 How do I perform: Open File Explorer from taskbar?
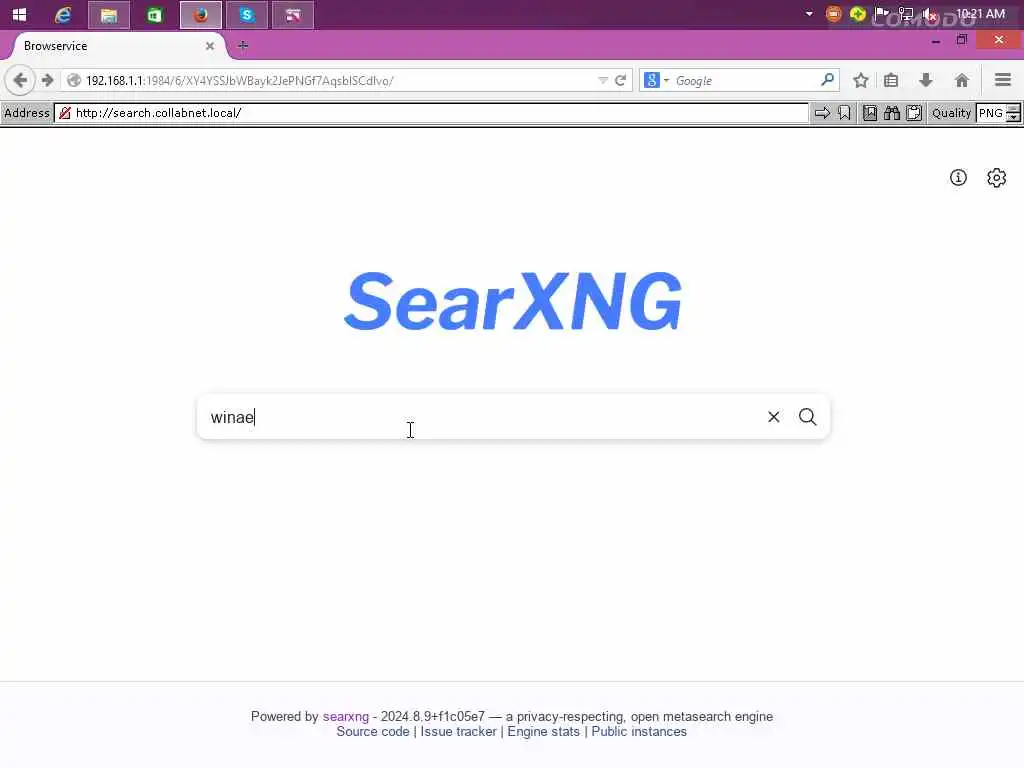pyautogui.click(x=108, y=14)
